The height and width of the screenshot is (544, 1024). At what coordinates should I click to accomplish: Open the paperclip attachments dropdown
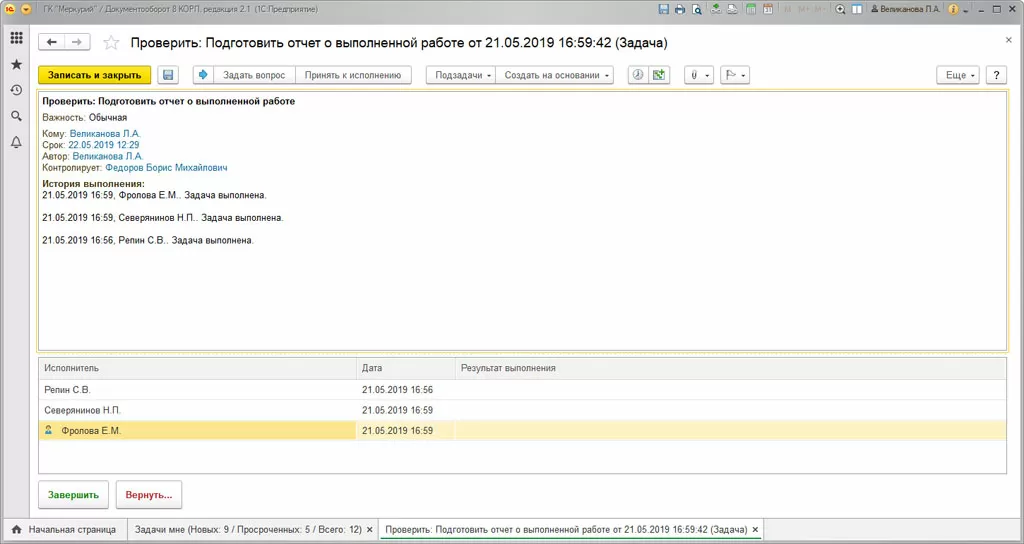click(699, 75)
